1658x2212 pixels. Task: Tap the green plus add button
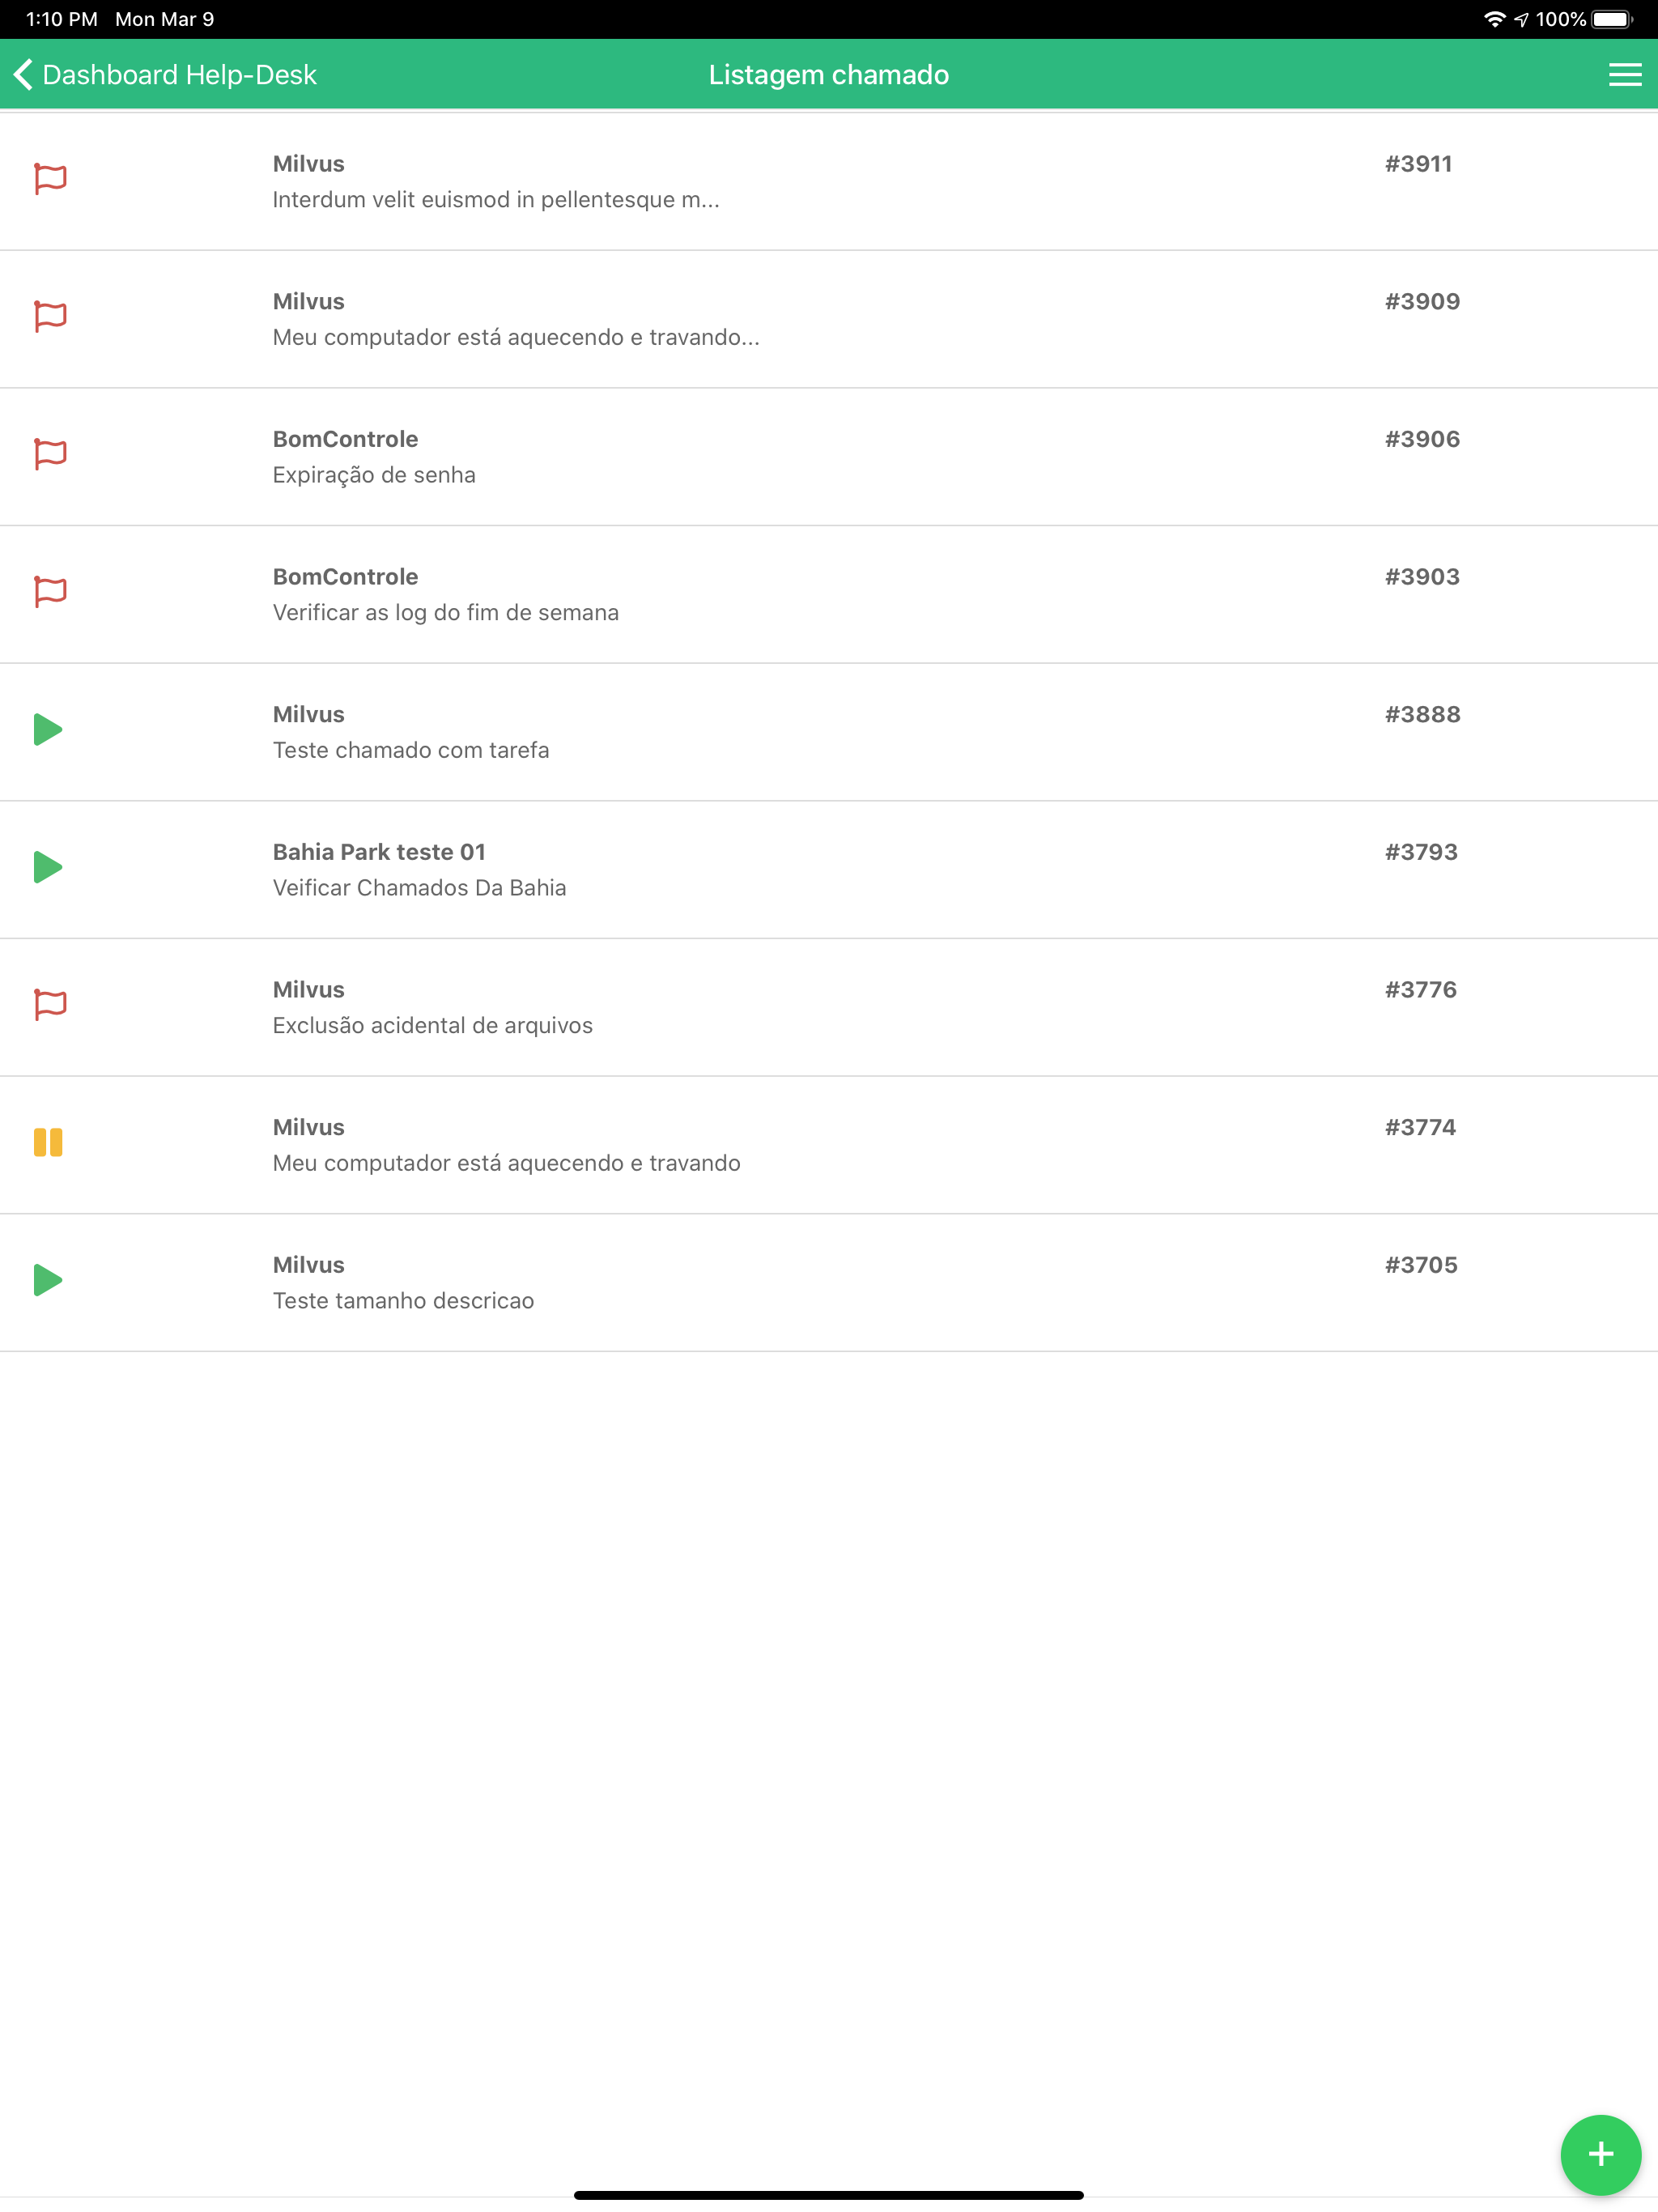[1600, 2153]
